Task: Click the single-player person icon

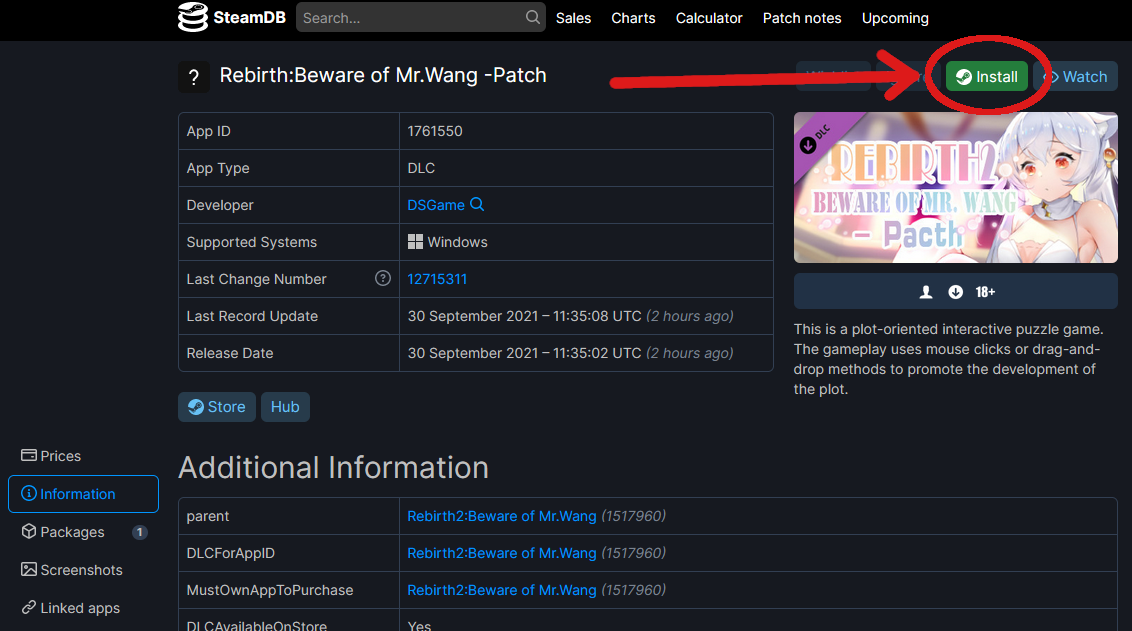Action: [x=926, y=292]
